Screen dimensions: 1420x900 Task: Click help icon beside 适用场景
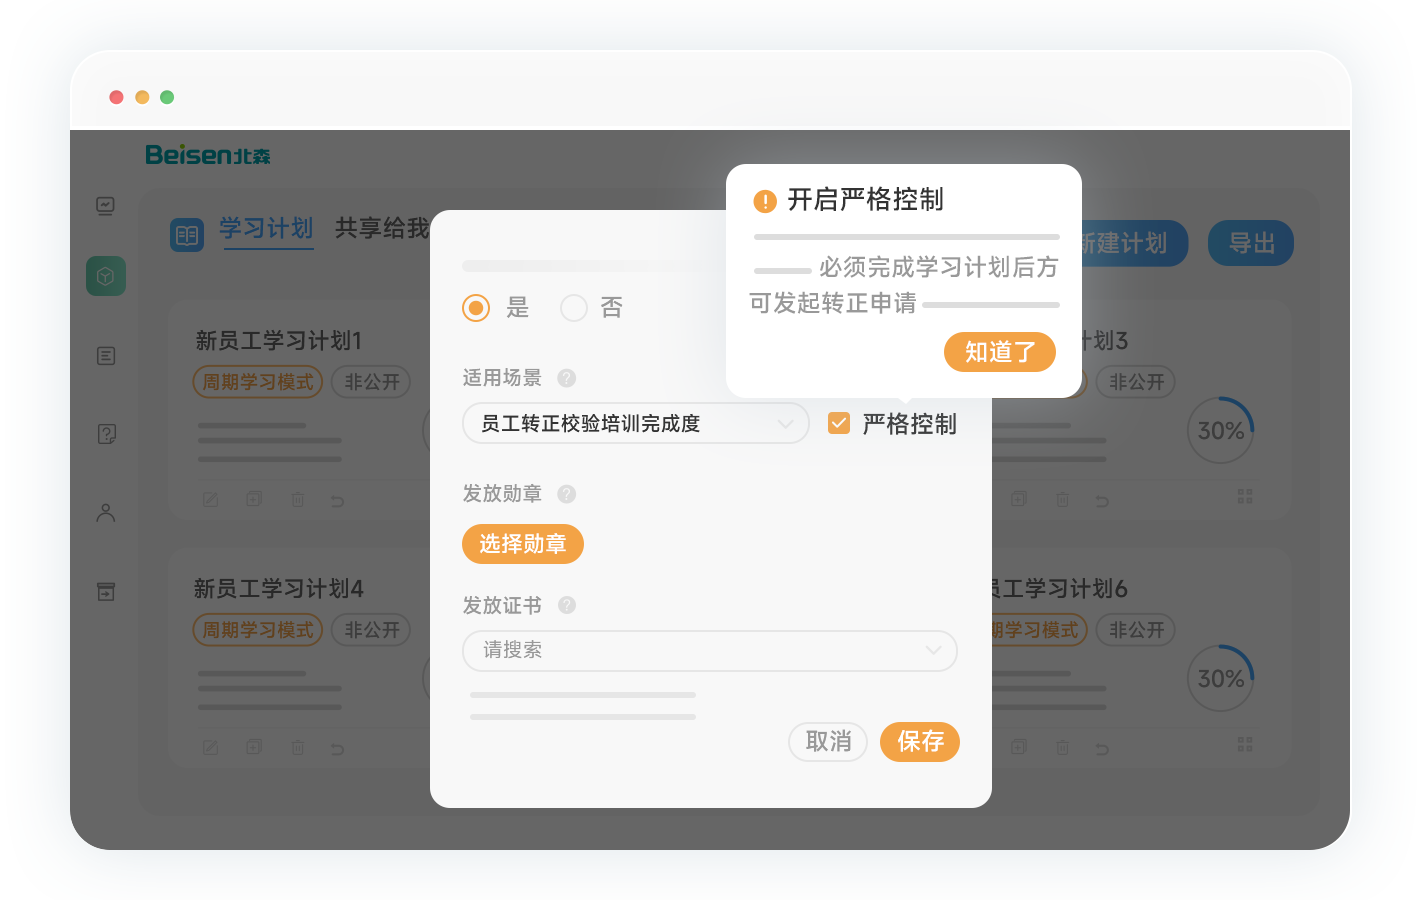point(566,378)
